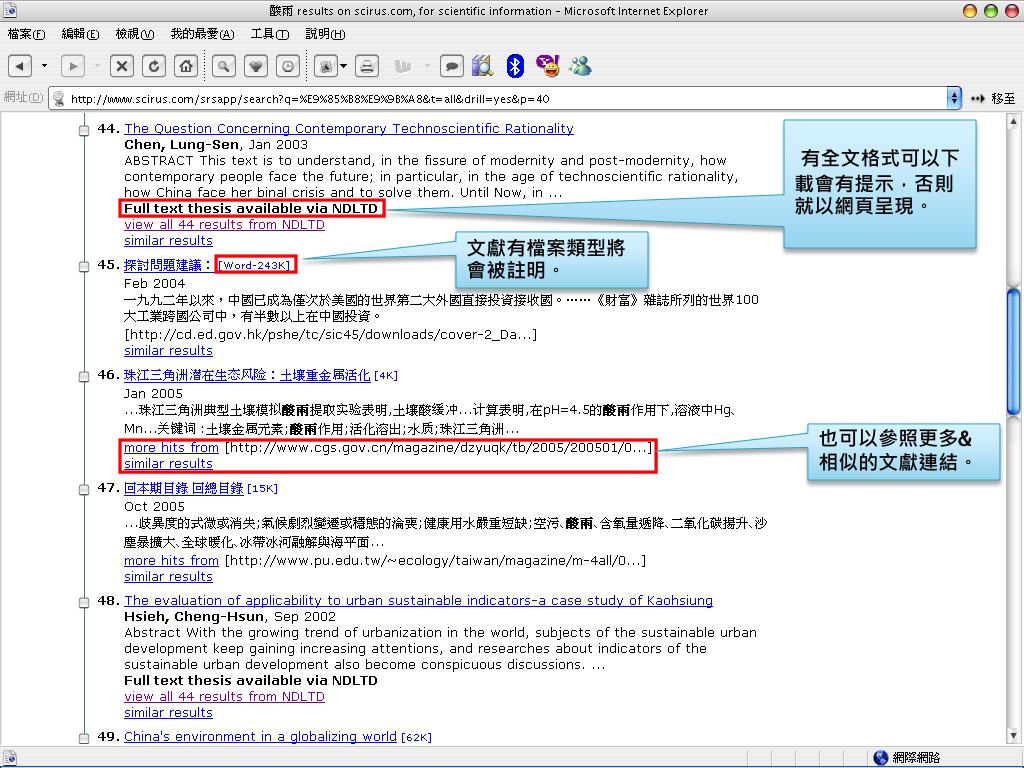Open the 工具(T) menu
Screen dimensions: 1024x768
click(270, 34)
